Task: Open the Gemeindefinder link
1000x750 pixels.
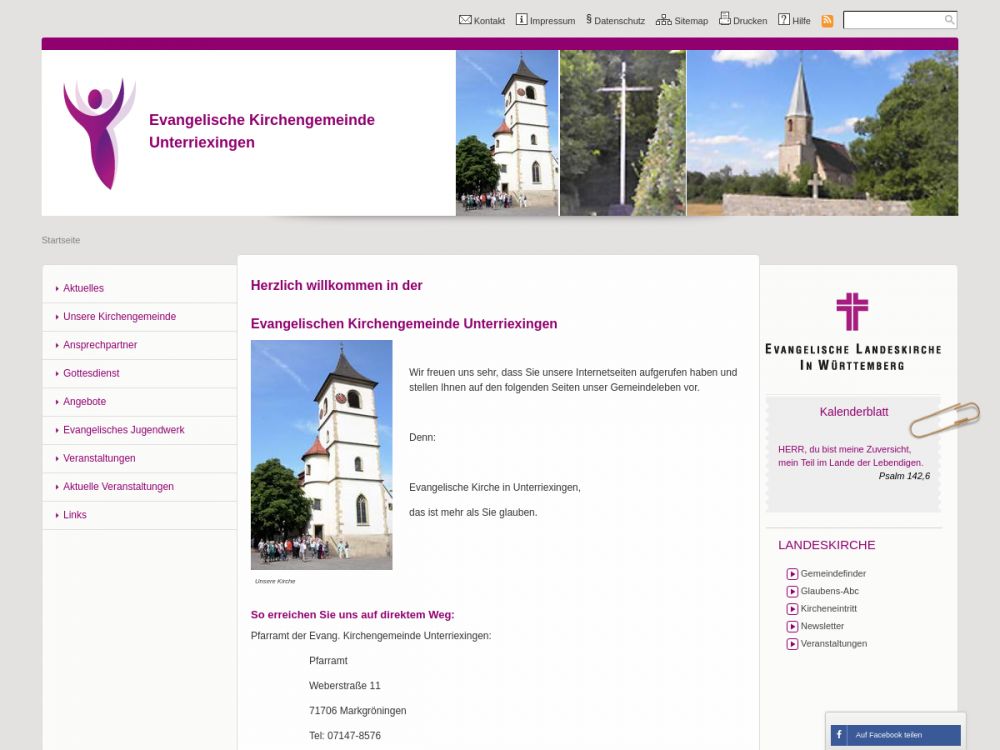Action: coord(832,574)
